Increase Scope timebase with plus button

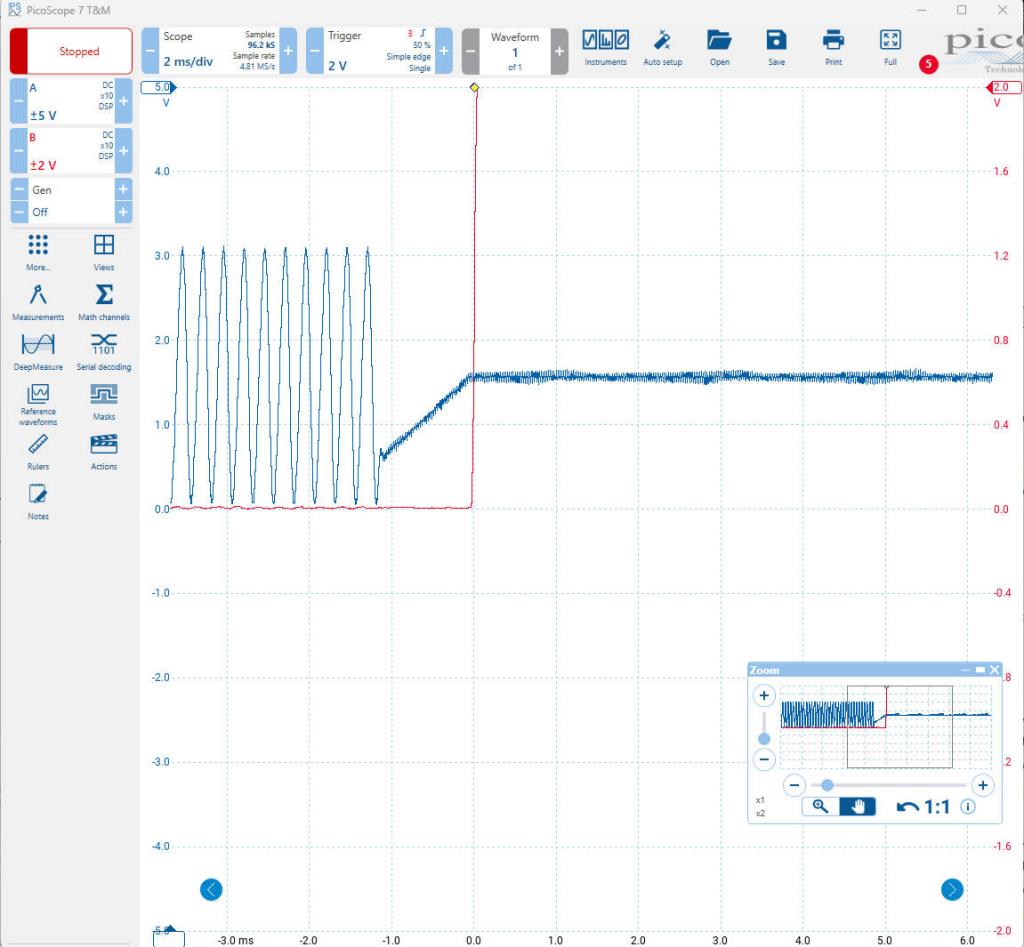pos(288,51)
